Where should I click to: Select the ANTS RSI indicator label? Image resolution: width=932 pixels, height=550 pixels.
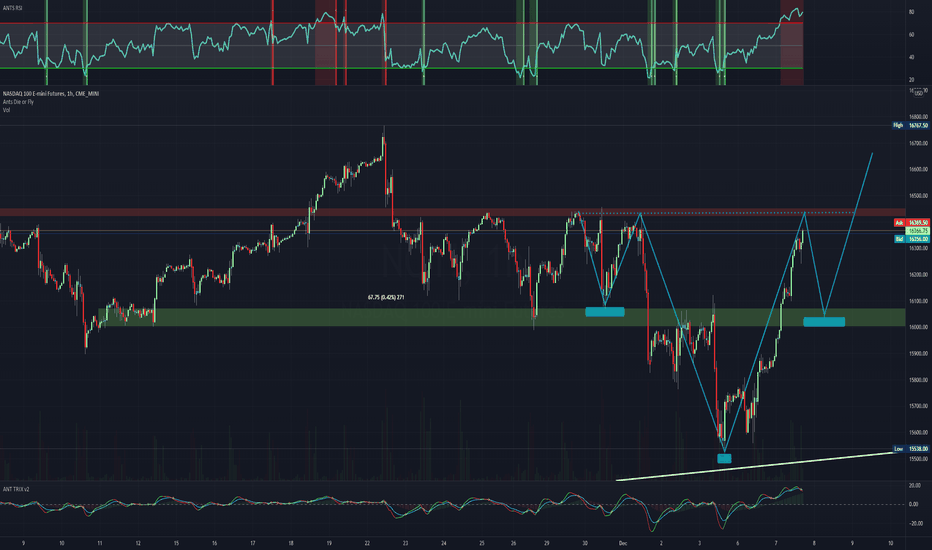tap(12, 8)
